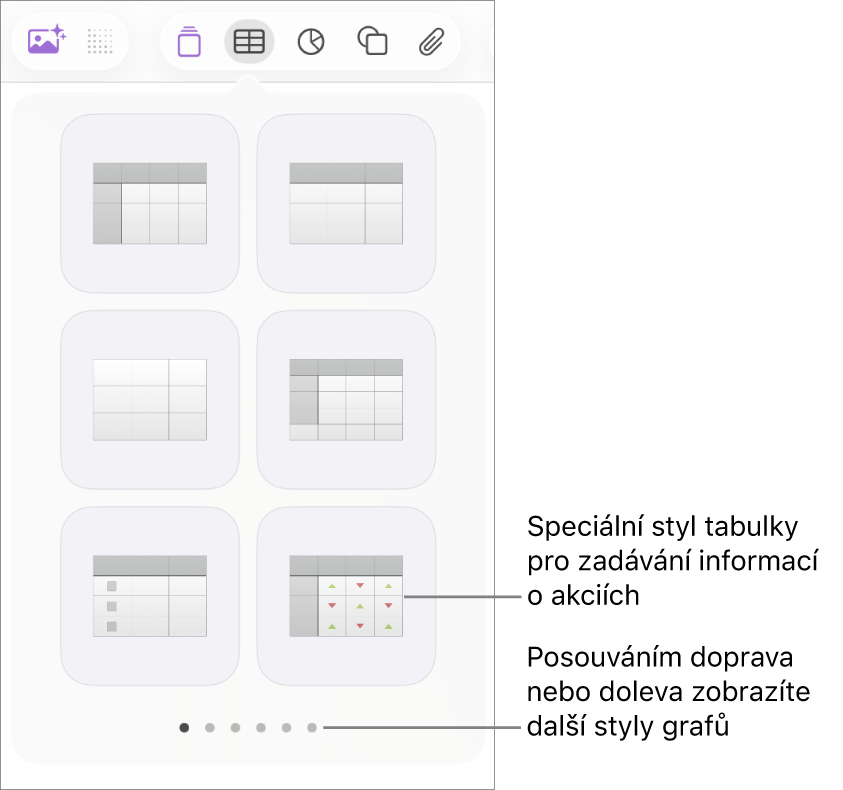
Task: Click the paperclip attachment icon
Action: coord(431,41)
